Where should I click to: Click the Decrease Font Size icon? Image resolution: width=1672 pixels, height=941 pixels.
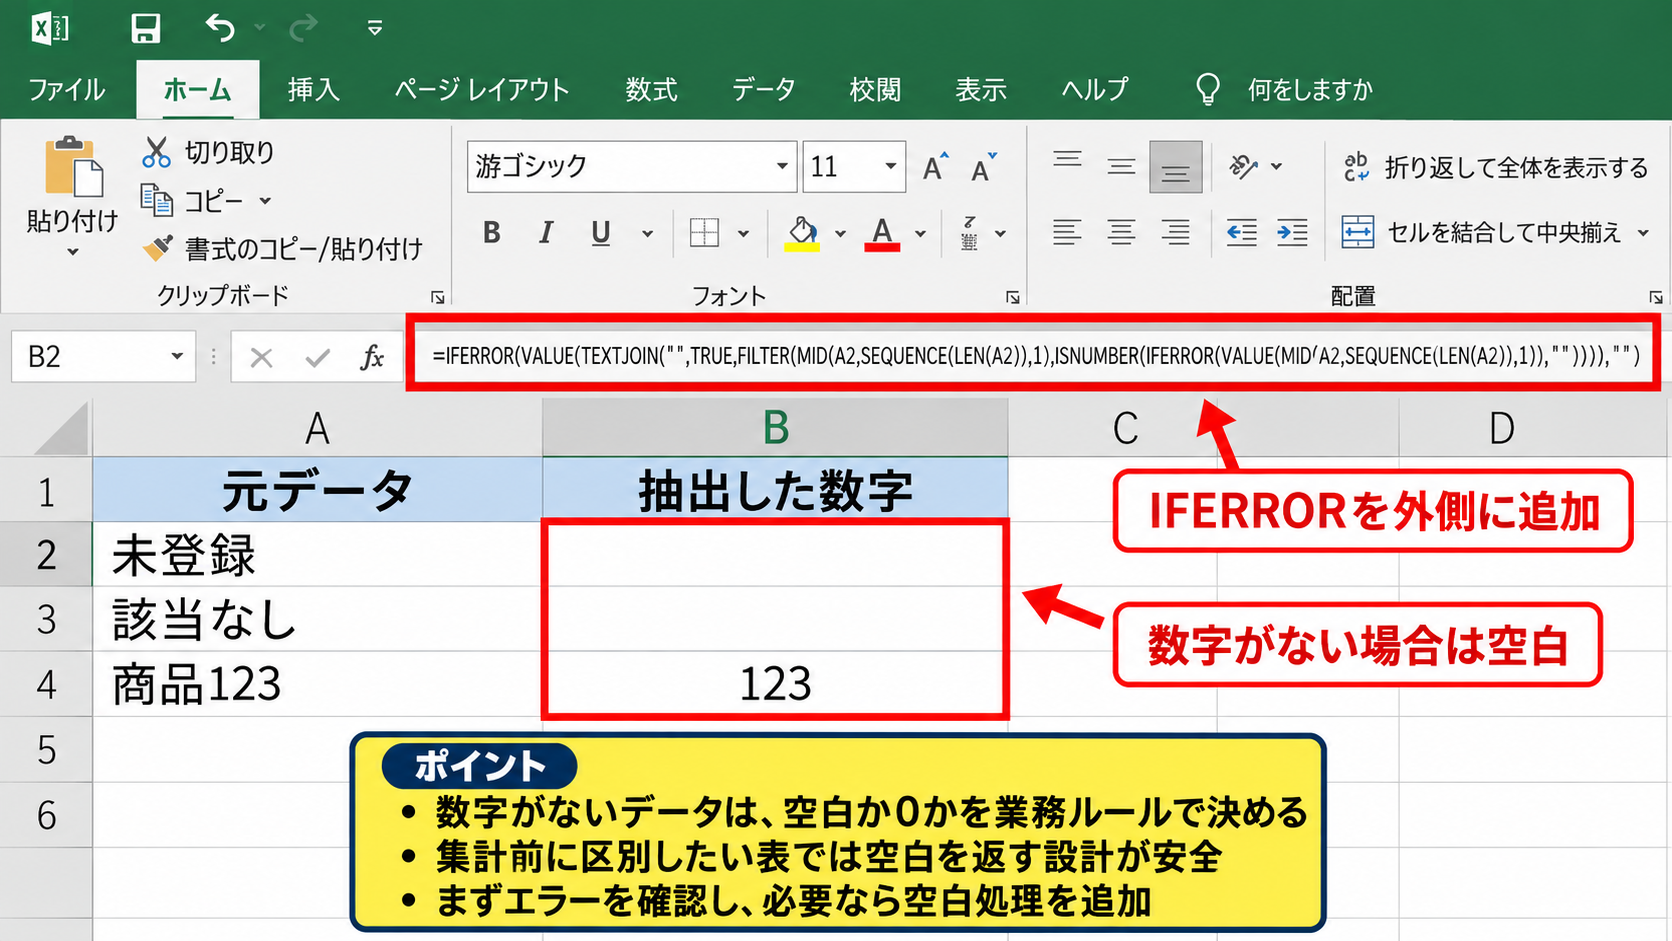(984, 166)
